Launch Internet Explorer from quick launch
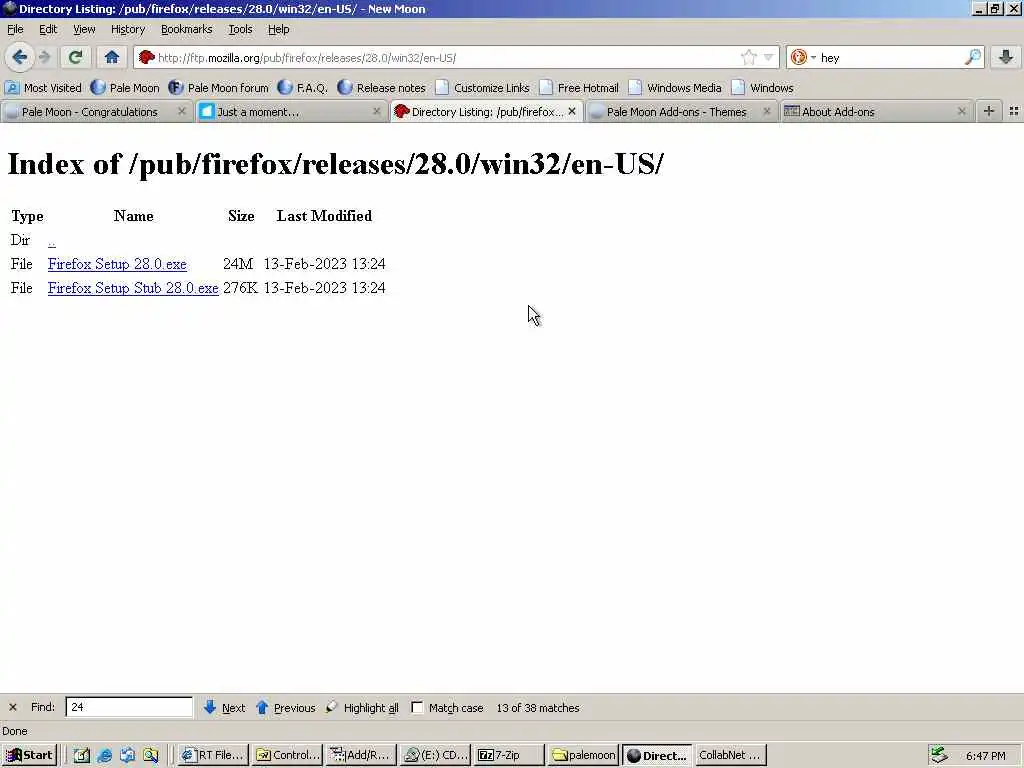 [104, 756]
